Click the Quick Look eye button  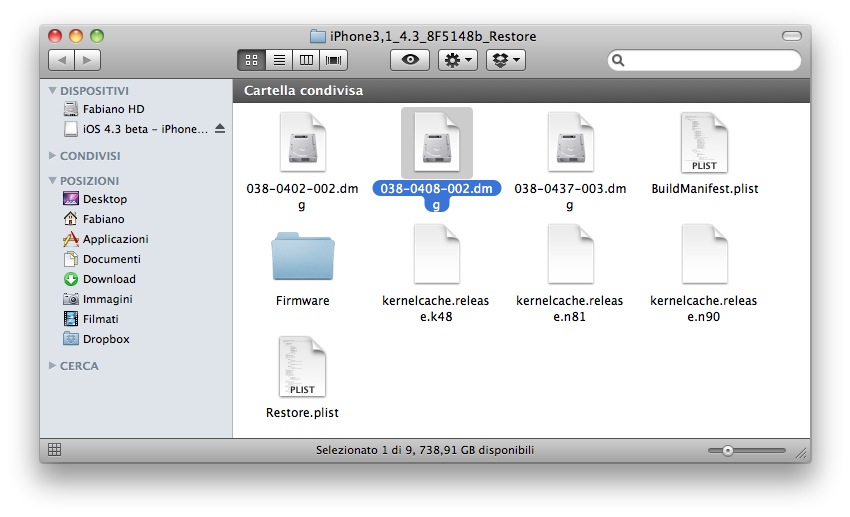[x=409, y=60]
